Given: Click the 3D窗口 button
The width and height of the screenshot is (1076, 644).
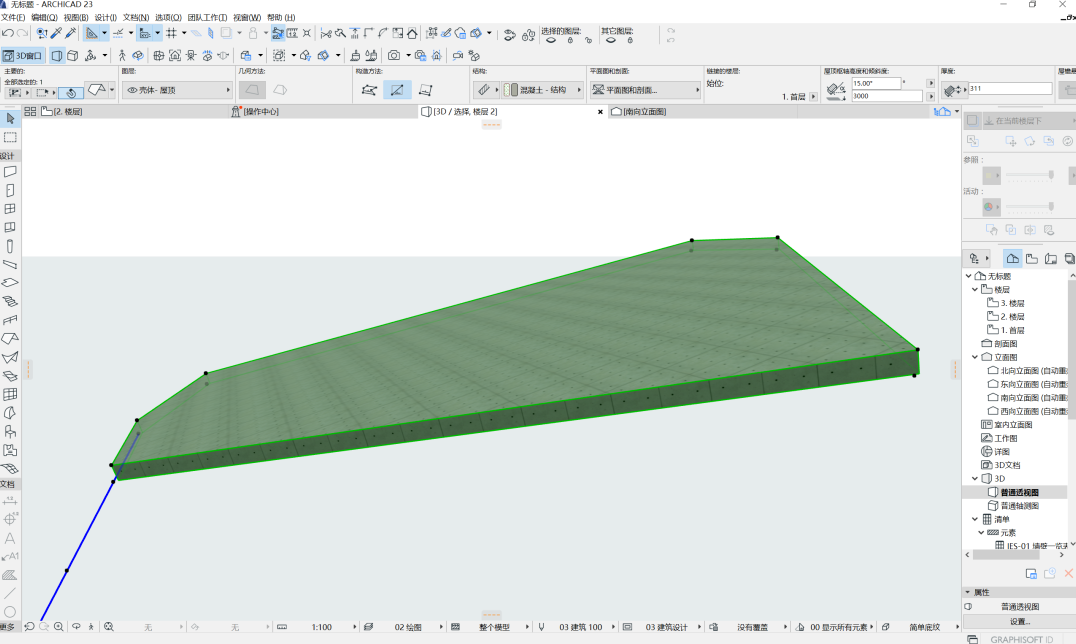Looking at the screenshot, I should 23,56.
